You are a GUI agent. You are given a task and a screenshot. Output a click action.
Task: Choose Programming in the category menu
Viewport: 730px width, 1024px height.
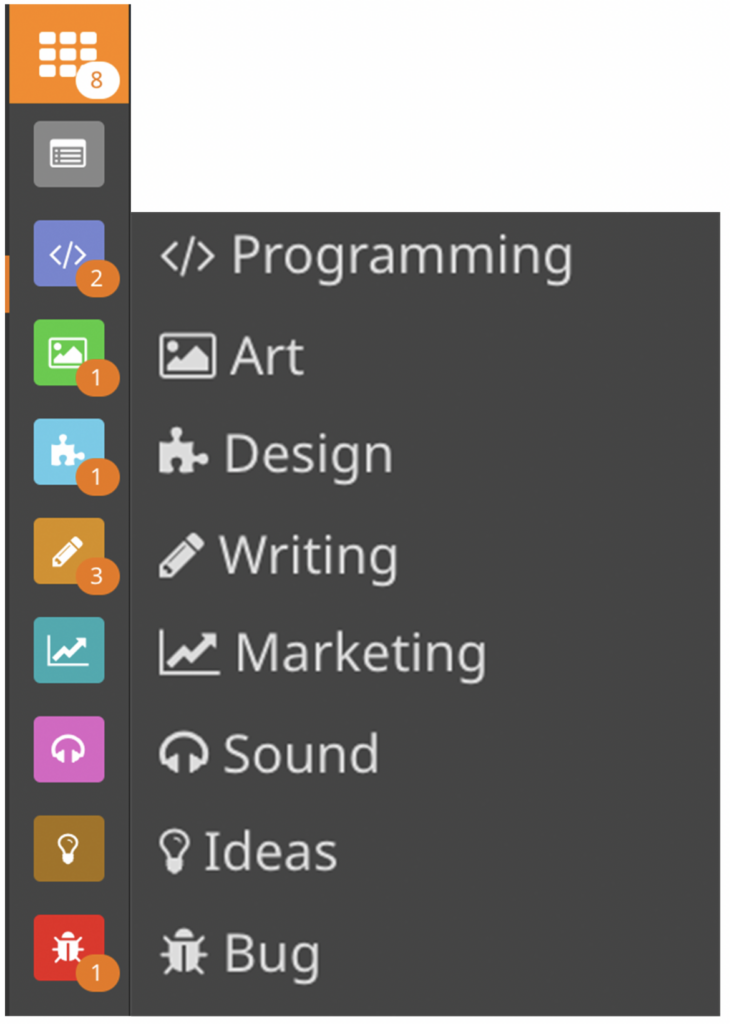pyautogui.click(x=366, y=257)
